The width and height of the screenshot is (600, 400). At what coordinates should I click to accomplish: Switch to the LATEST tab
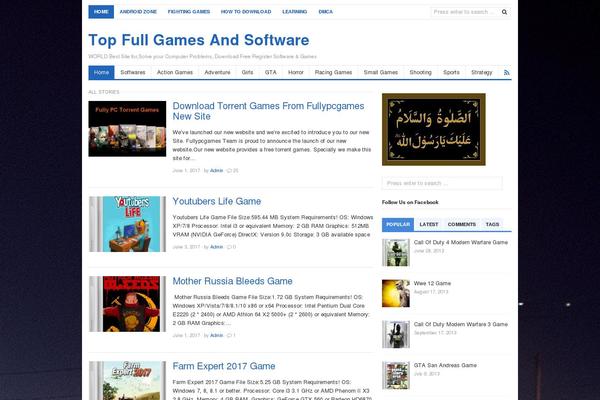(x=429, y=225)
